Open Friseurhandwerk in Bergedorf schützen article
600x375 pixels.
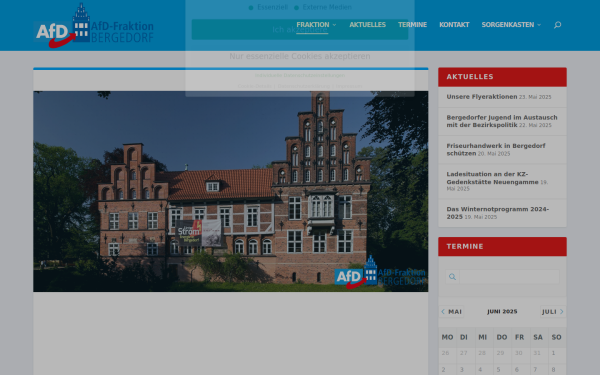[x=496, y=149]
